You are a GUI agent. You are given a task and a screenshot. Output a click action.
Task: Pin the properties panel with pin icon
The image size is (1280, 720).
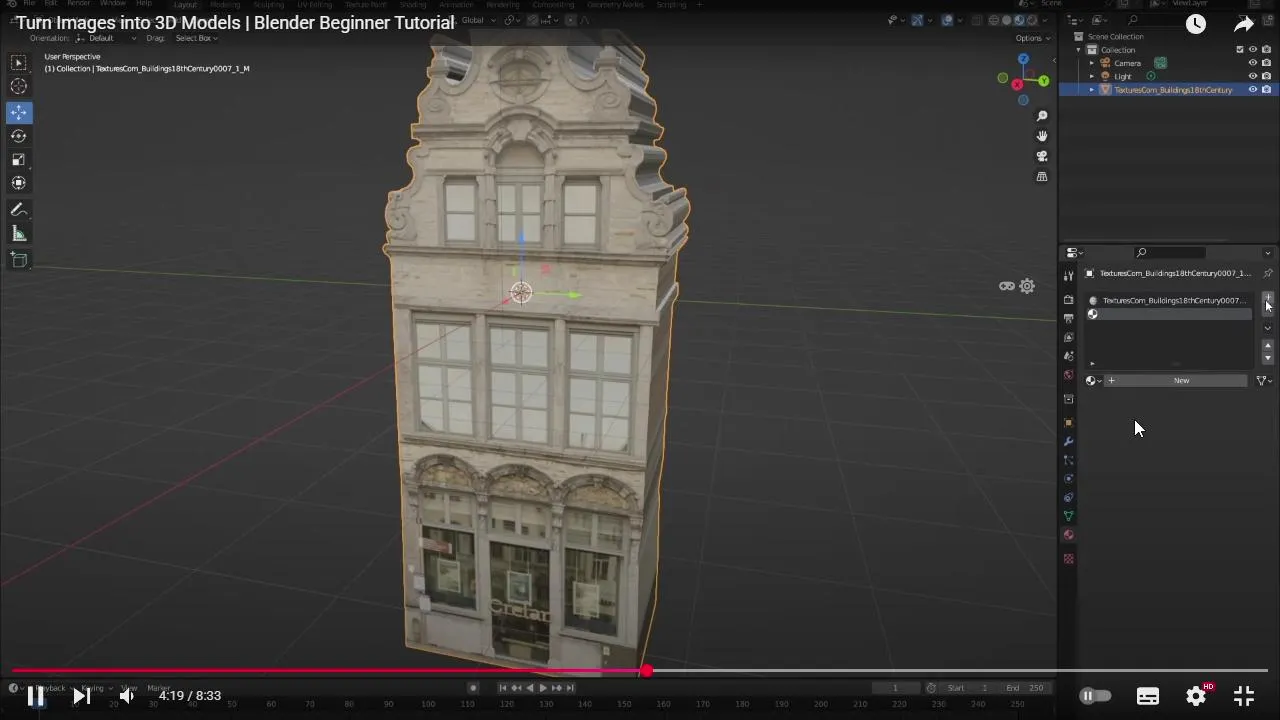coord(1267,273)
